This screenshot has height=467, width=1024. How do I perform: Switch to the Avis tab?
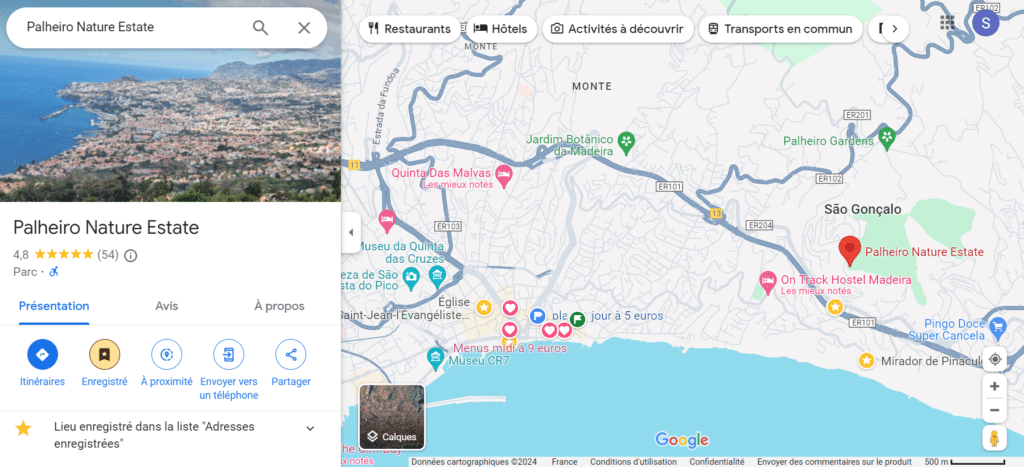[167, 306]
